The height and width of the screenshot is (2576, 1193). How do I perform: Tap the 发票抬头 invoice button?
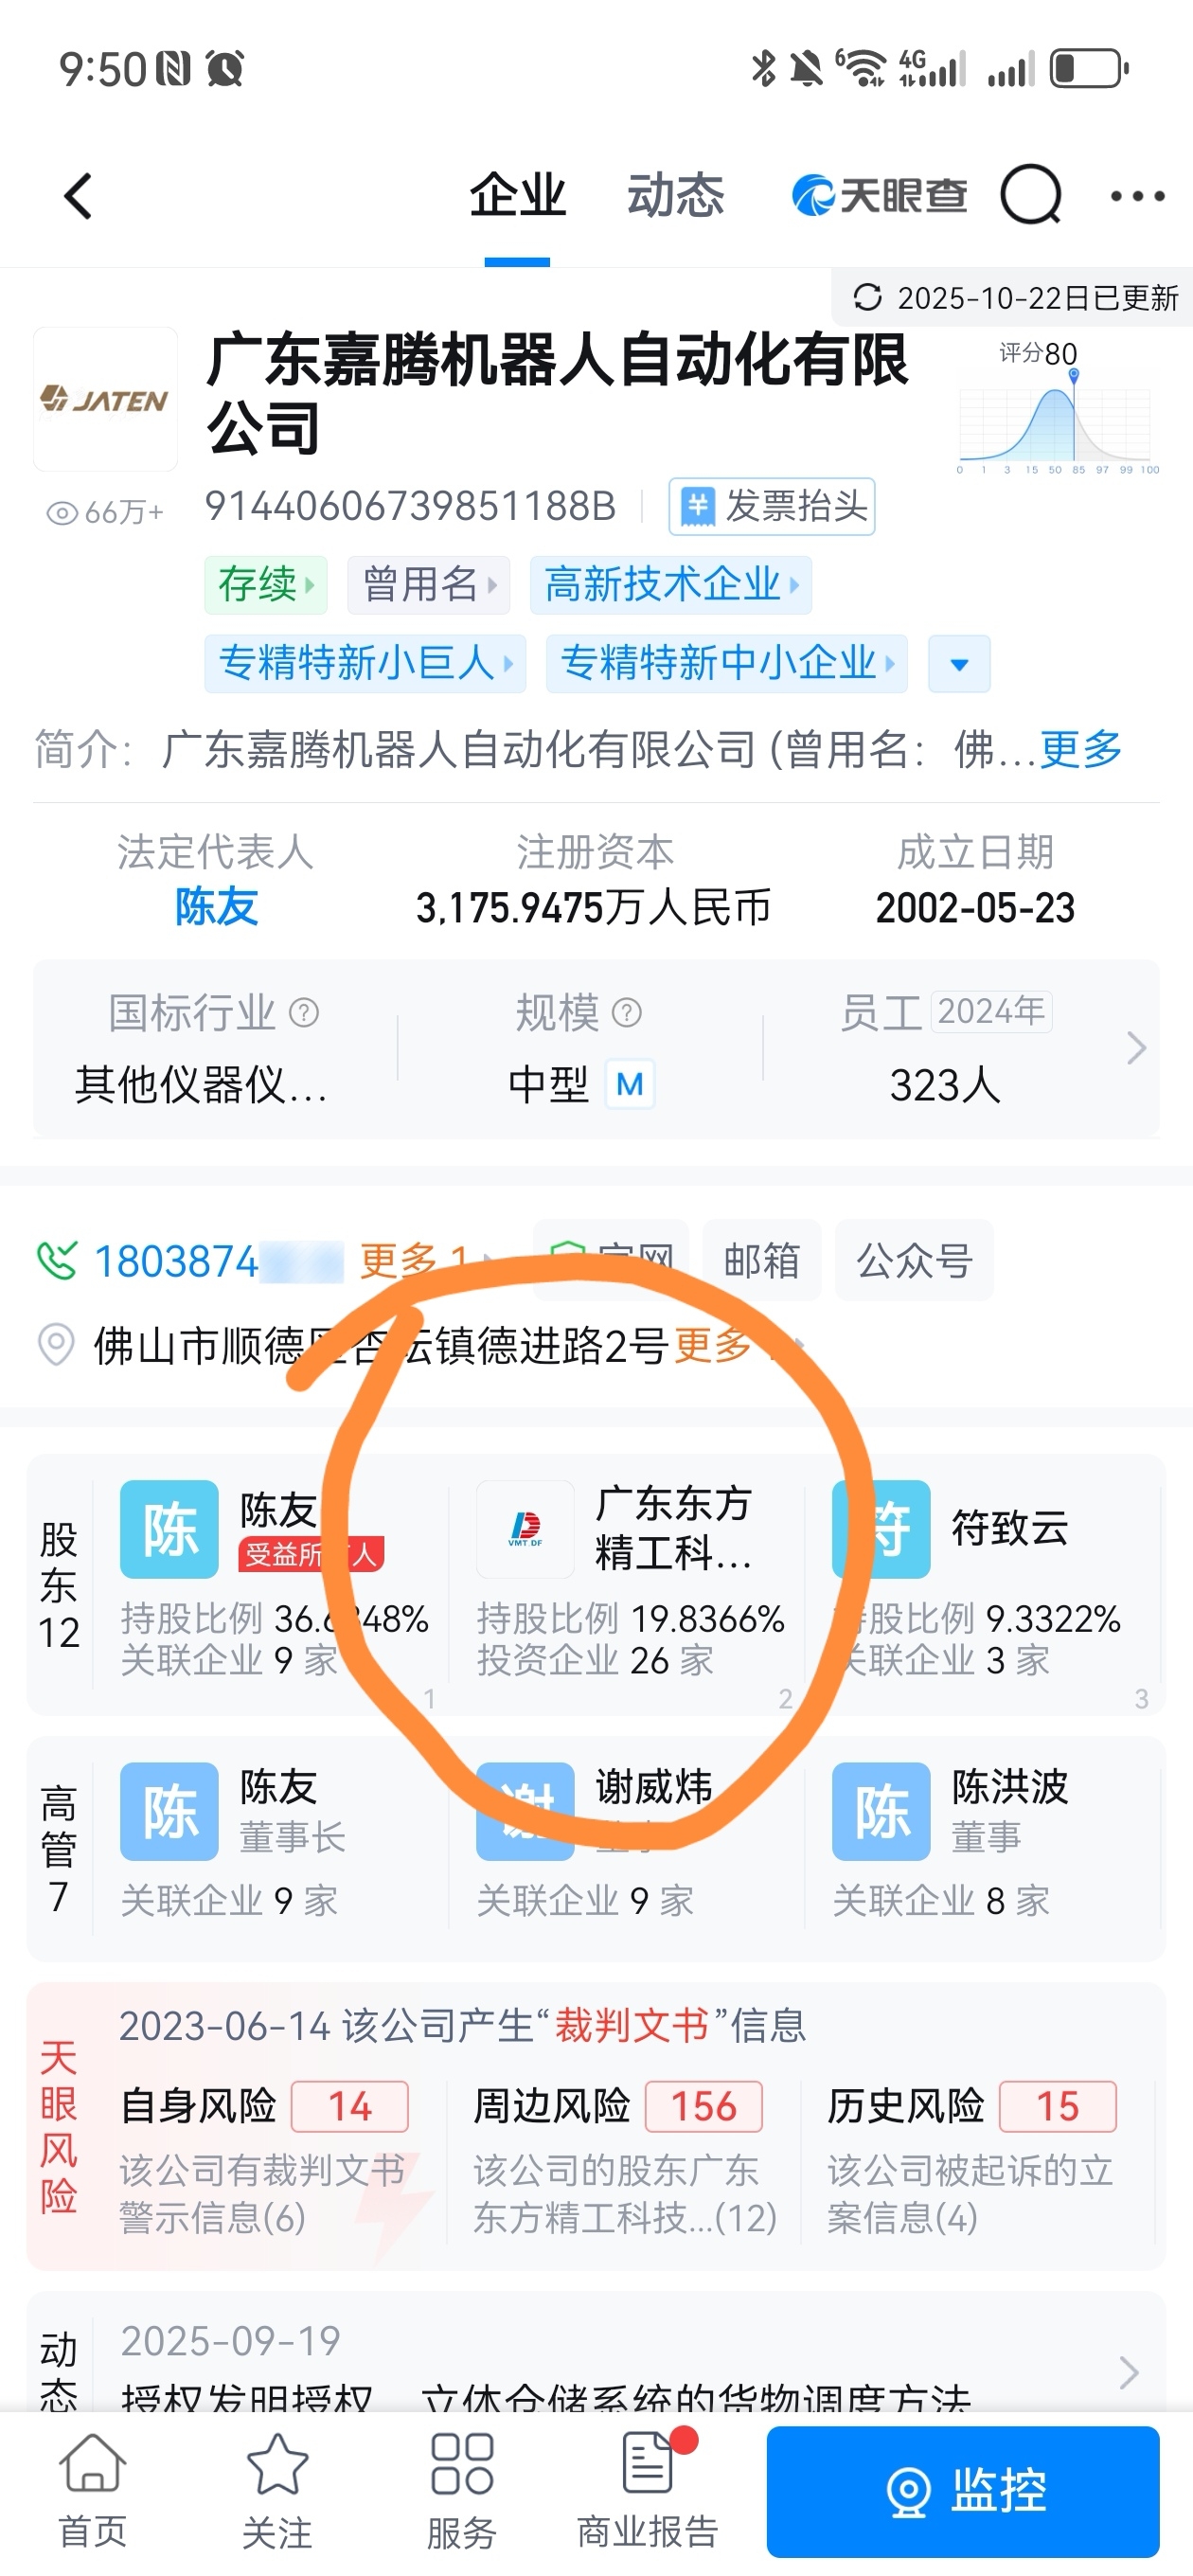pos(772,507)
